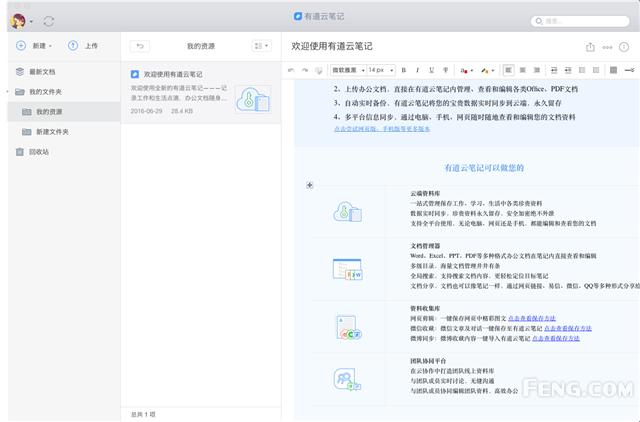Click the 我的资源 list header title
640x422 pixels.
tap(201, 46)
